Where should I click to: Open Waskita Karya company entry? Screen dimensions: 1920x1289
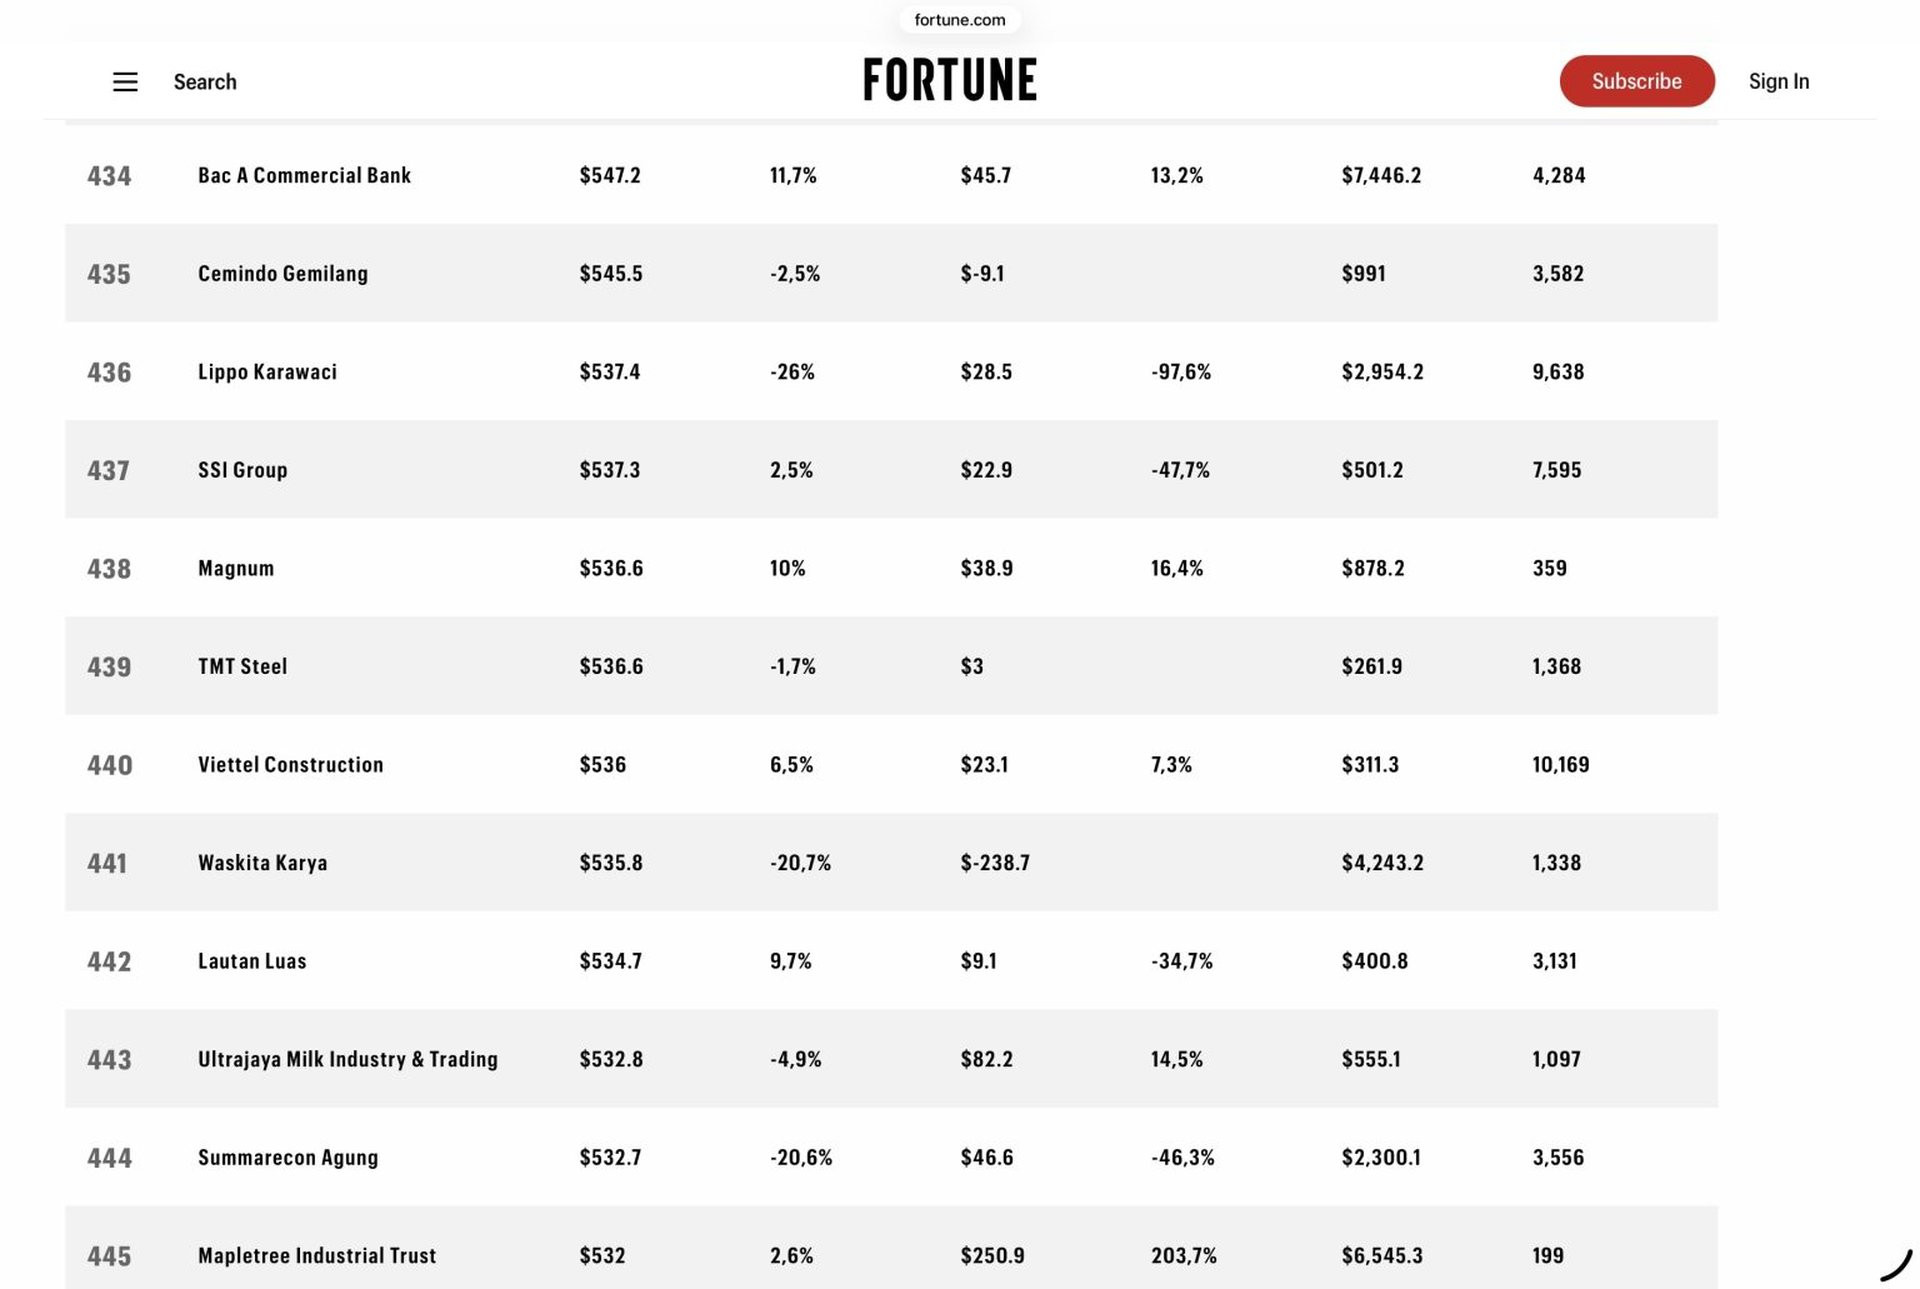[262, 862]
